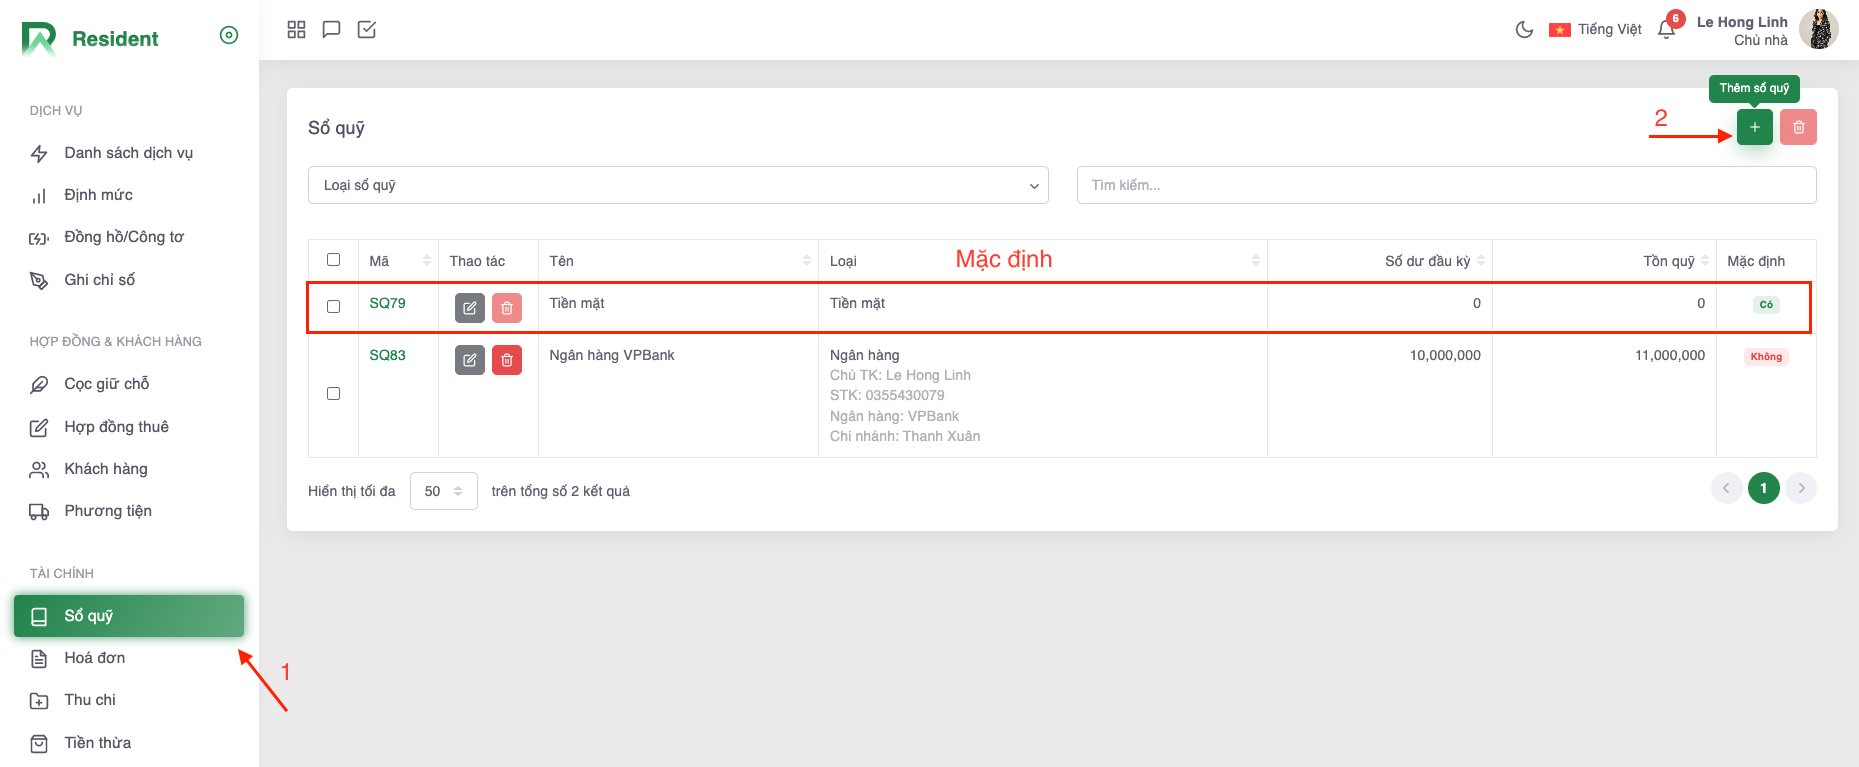
Task: Open the chat bubble icon in header
Action: coord(331,30)
